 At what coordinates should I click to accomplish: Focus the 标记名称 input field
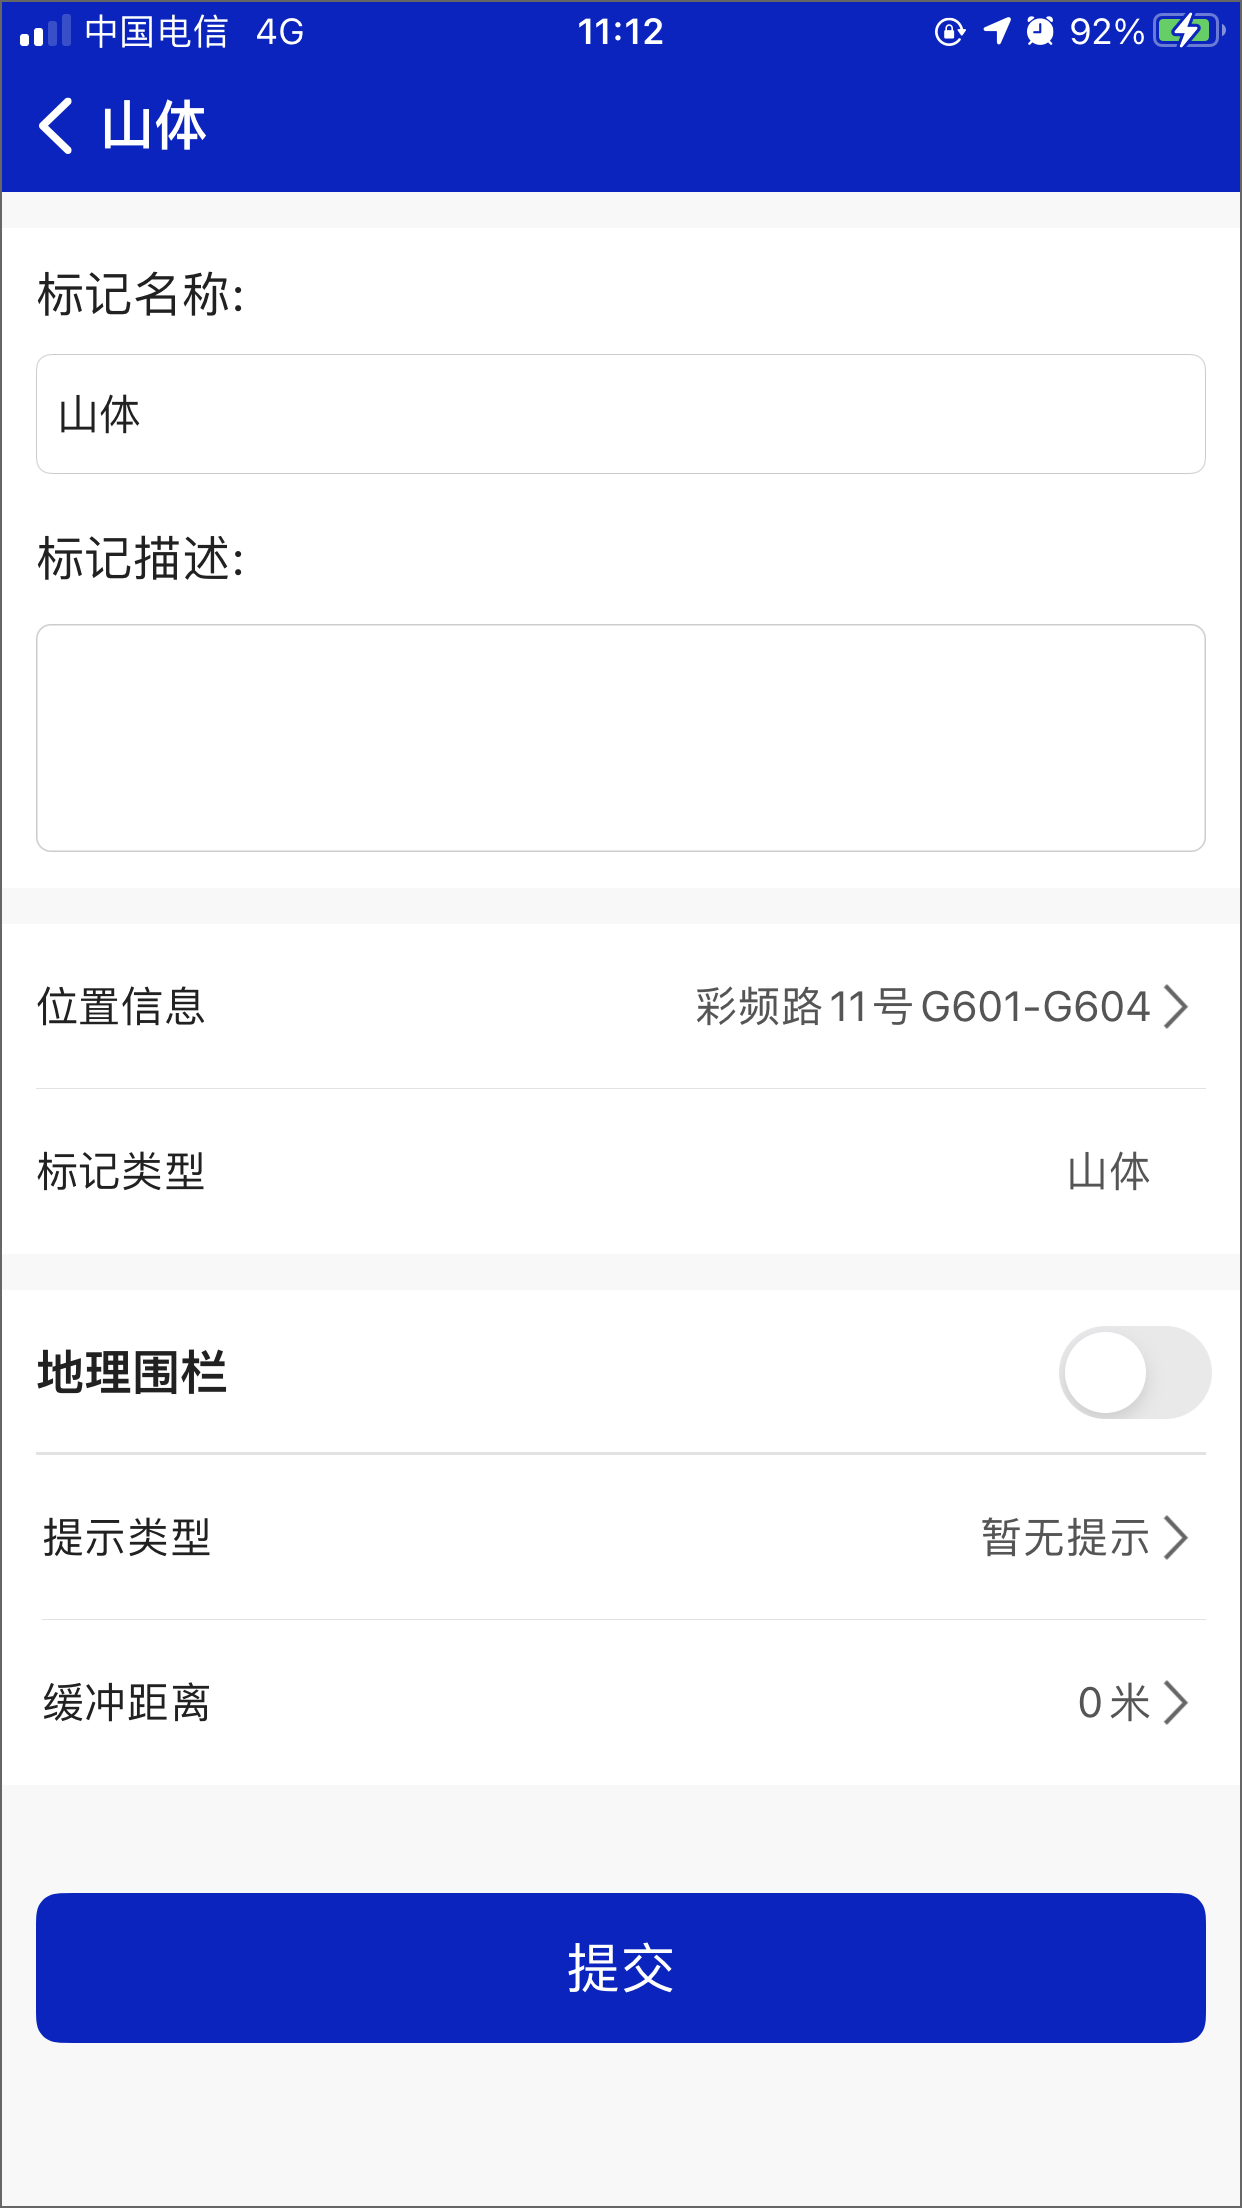[x=621, y=414]
